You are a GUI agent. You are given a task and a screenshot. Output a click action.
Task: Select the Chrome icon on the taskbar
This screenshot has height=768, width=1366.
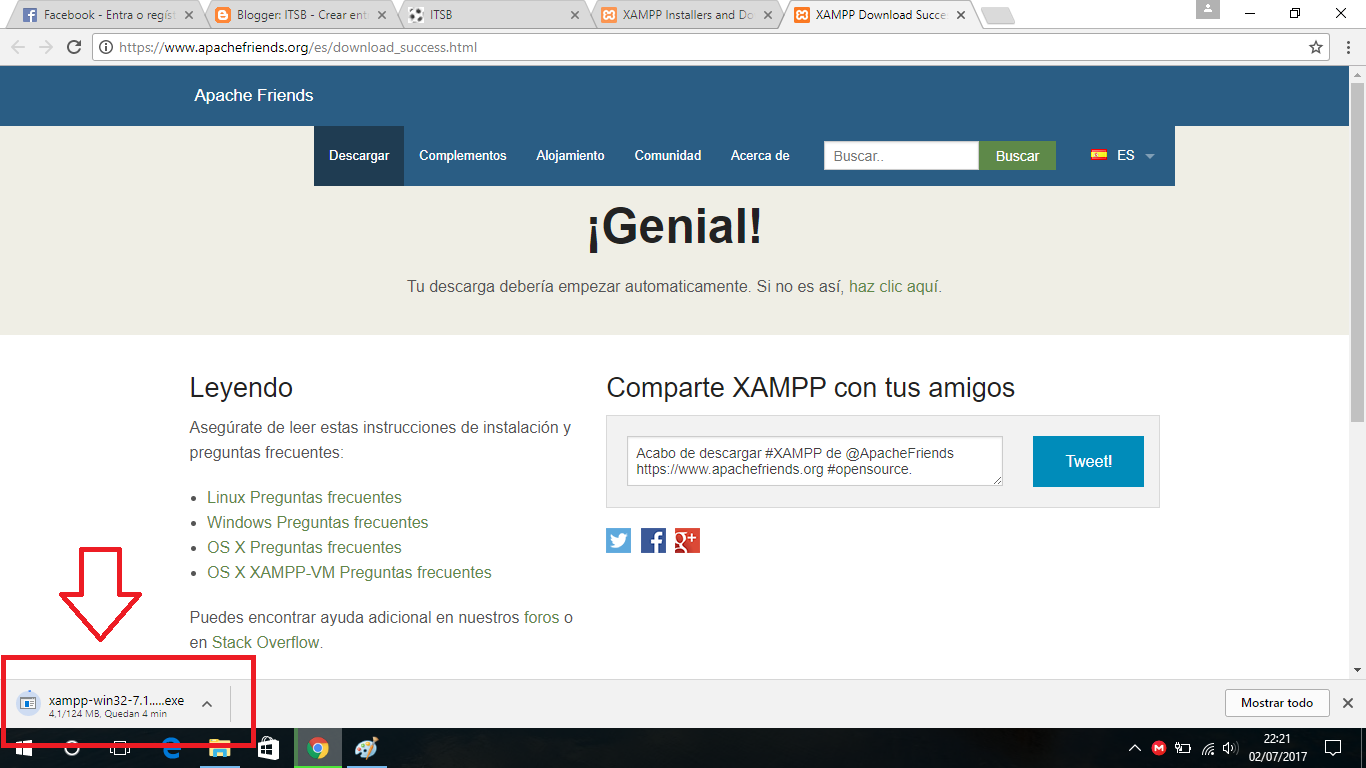[x=317, y=747]
